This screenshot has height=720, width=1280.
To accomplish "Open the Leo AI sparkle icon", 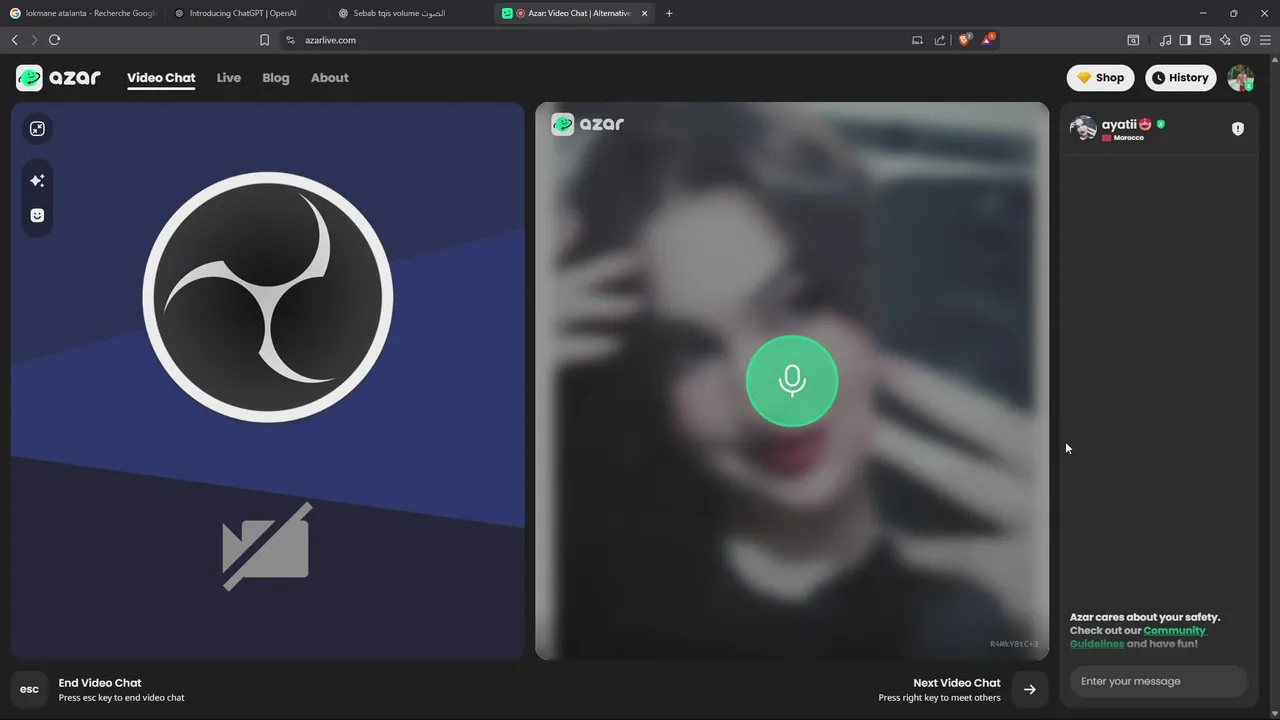I will pyautogui.click(x=1225, y=40).
